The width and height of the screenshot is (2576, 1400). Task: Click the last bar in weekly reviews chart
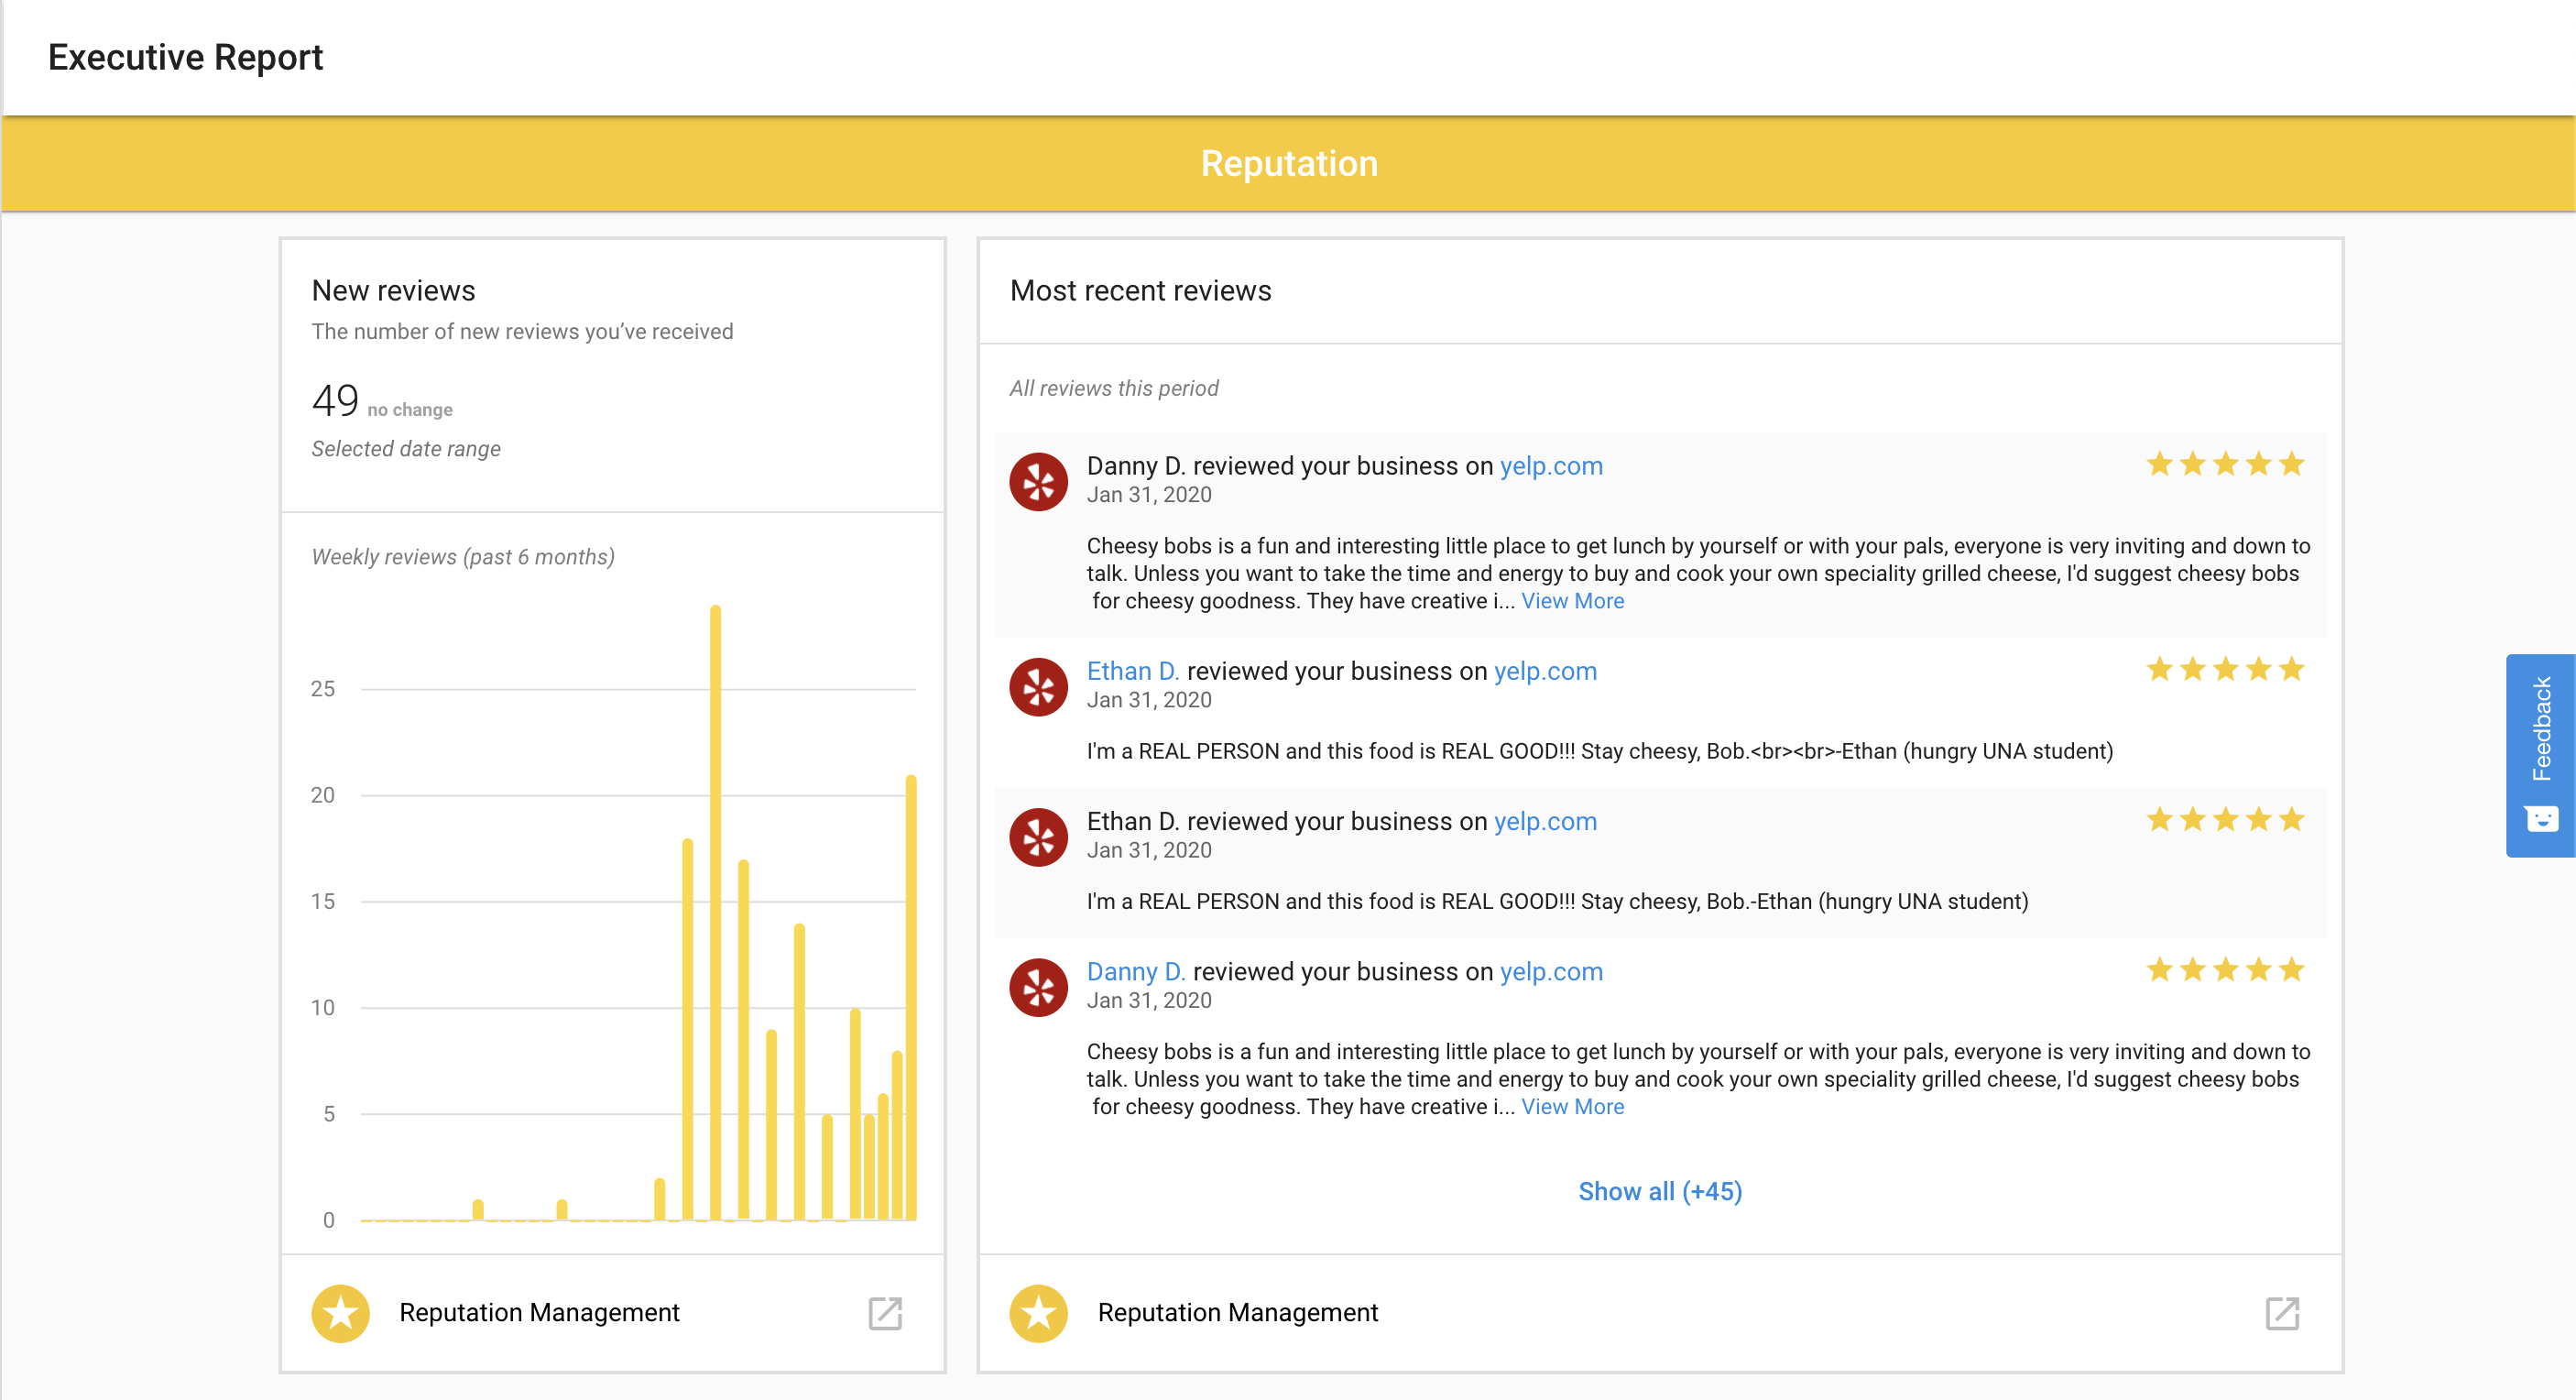click(911, 997)
